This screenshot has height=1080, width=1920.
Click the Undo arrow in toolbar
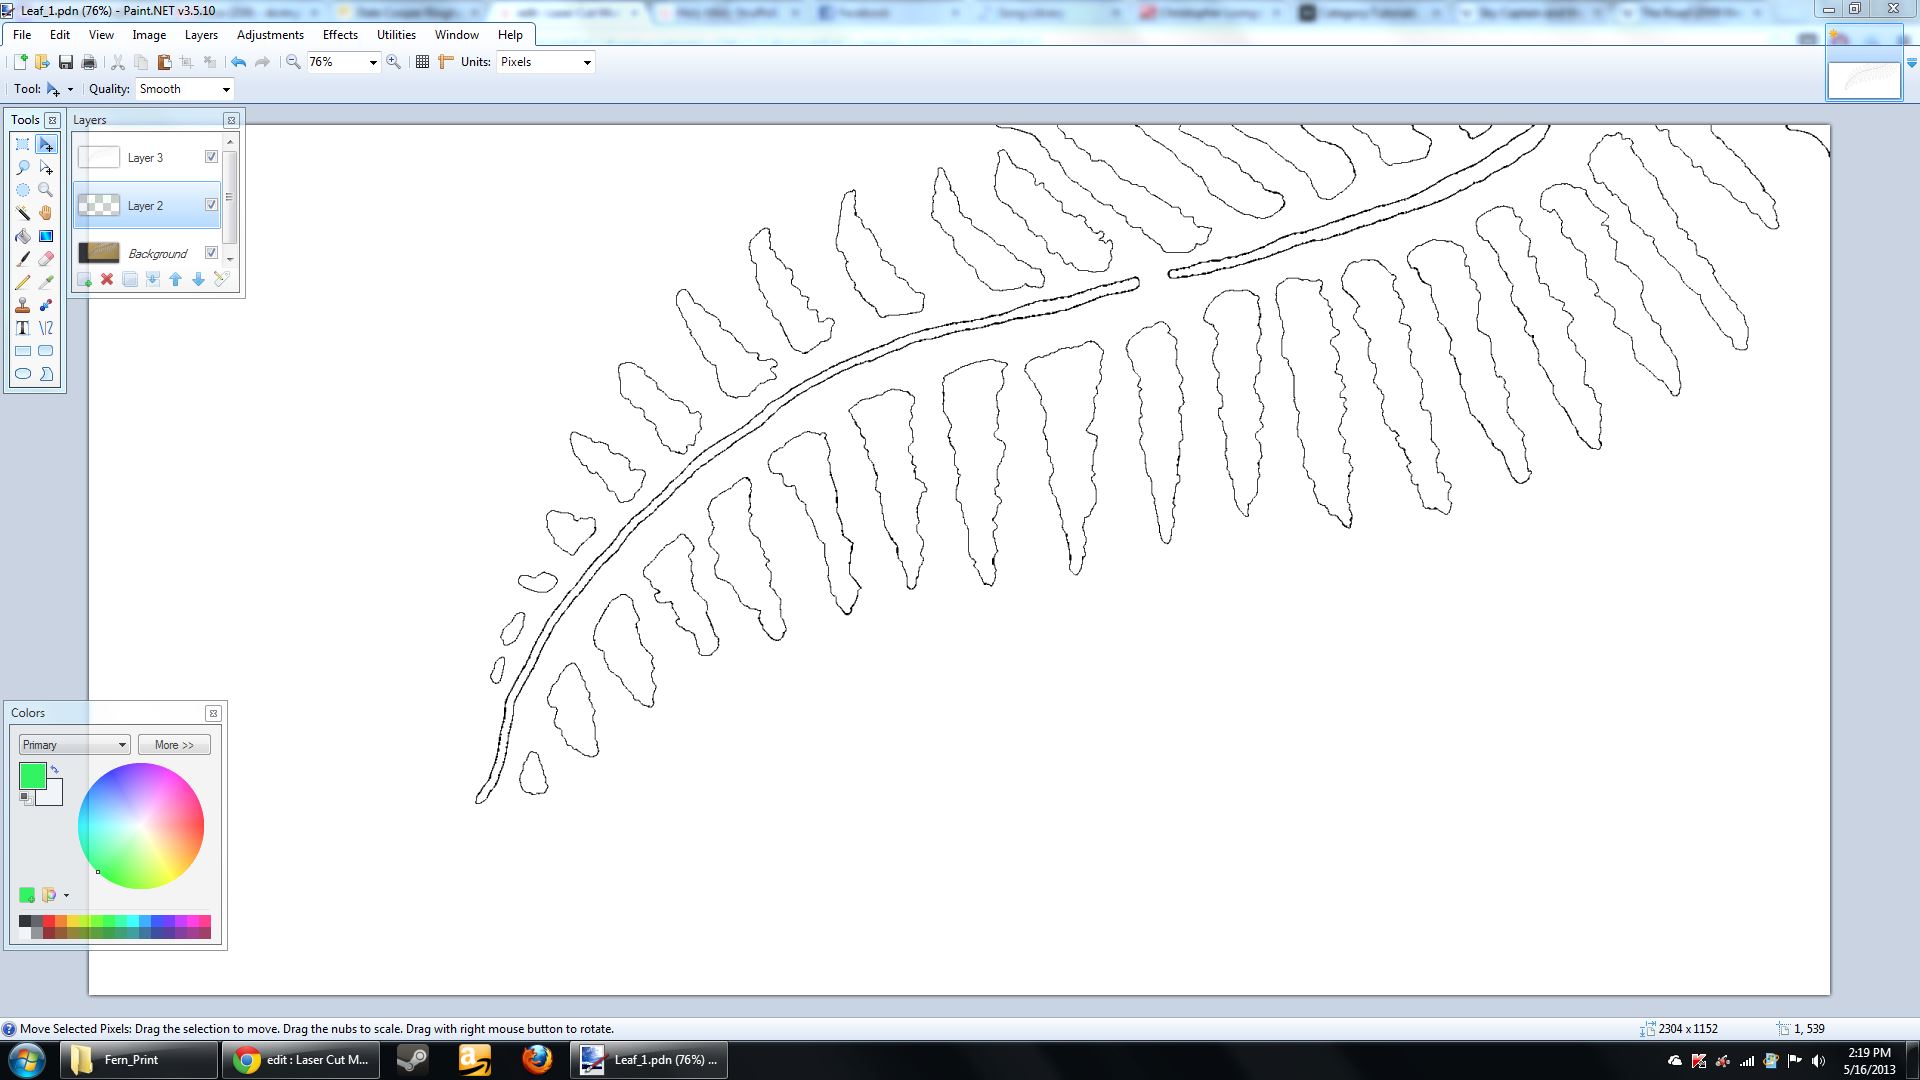238,62
